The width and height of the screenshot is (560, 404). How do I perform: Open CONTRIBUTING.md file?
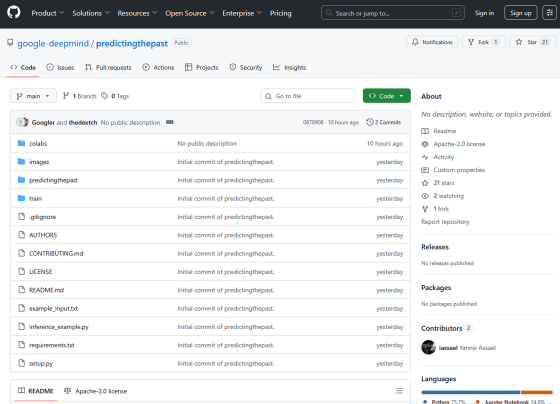[x=56, y=253]
